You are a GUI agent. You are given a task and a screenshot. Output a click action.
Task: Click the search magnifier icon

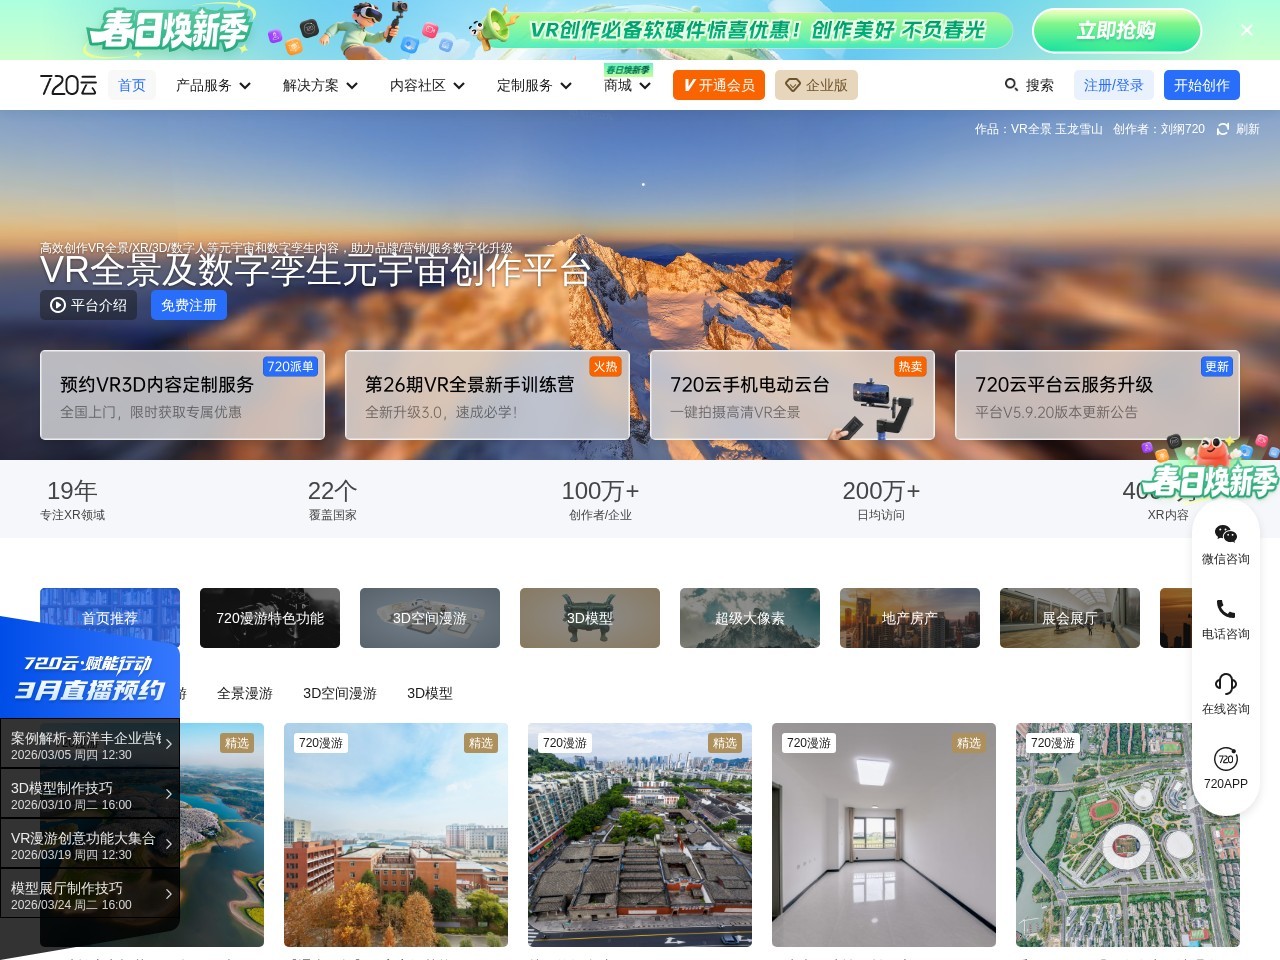click(x=1012, y=85)
